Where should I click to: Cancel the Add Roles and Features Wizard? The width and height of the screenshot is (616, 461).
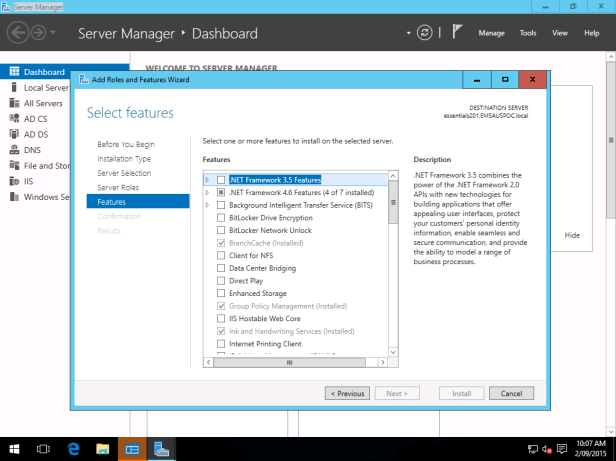coord(510,393)
